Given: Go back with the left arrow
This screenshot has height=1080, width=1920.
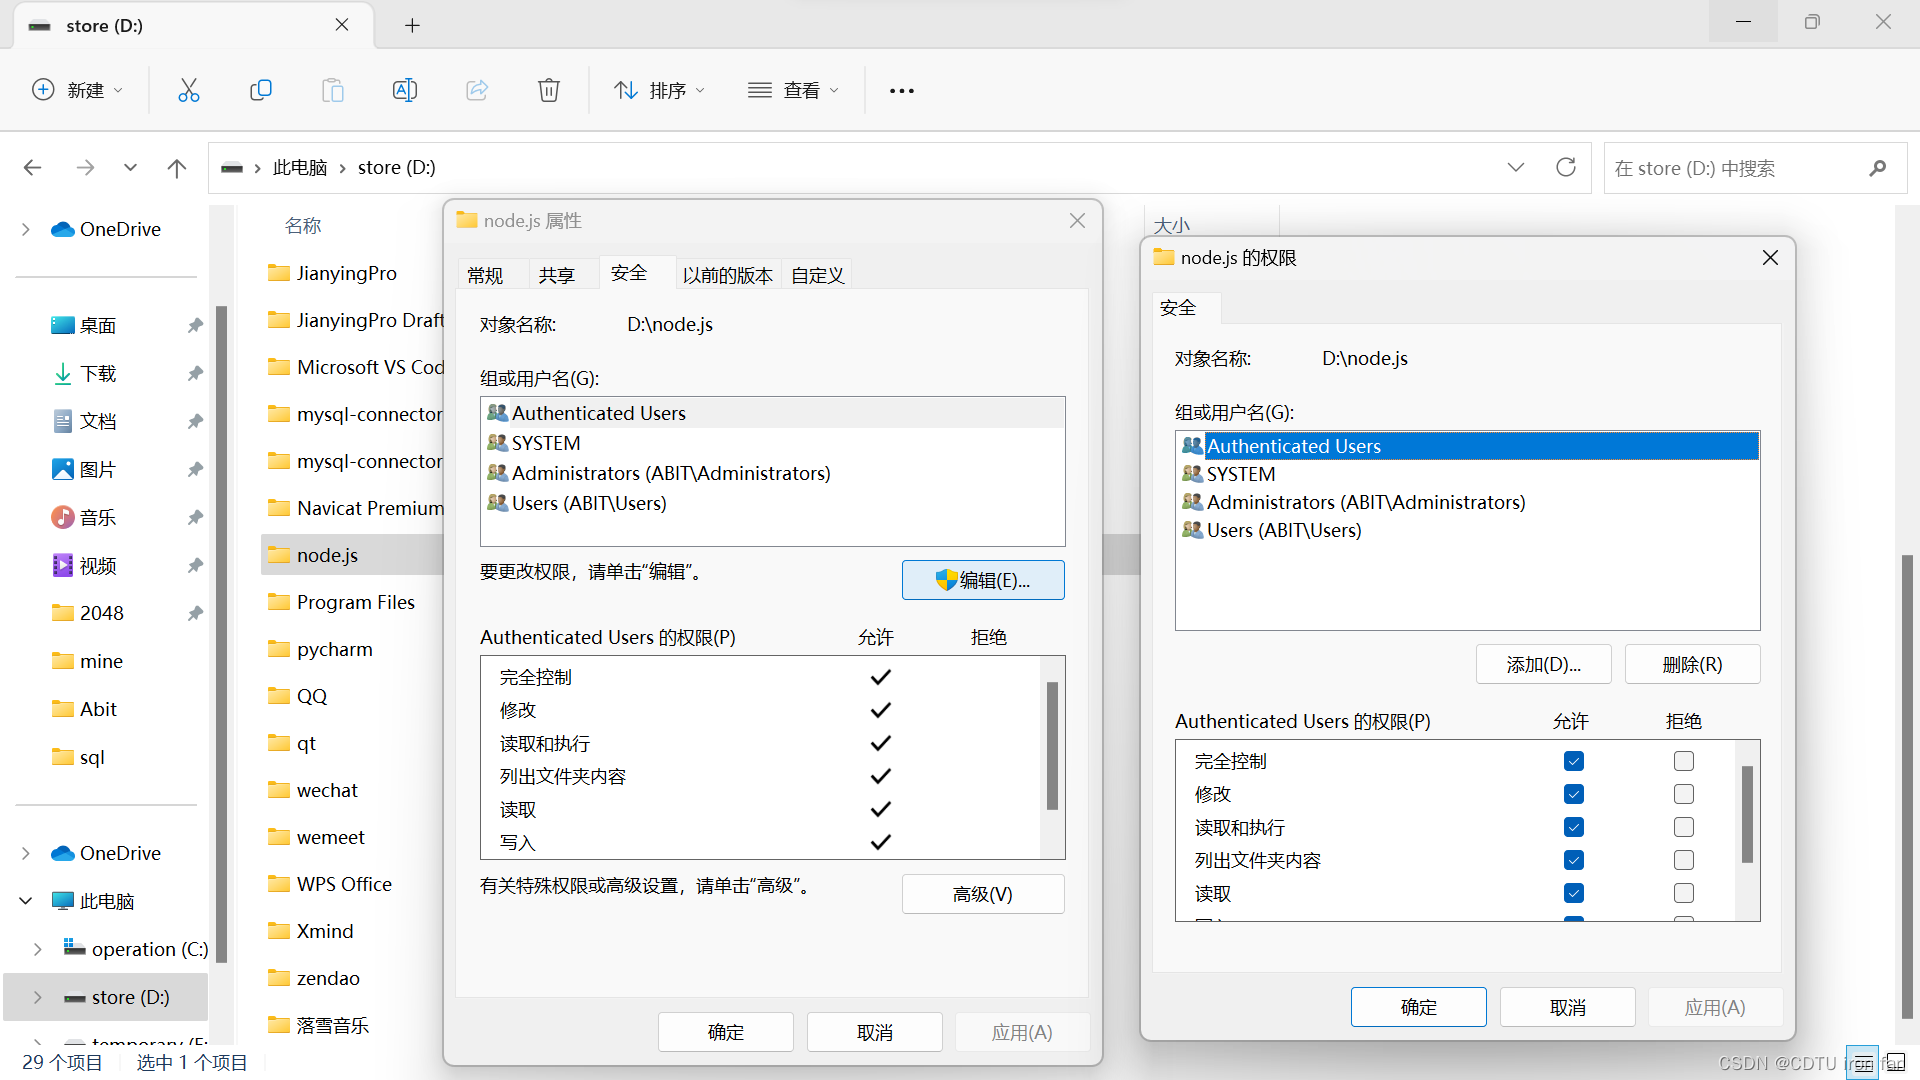Looking at the screenshot, I should (32, 168).
